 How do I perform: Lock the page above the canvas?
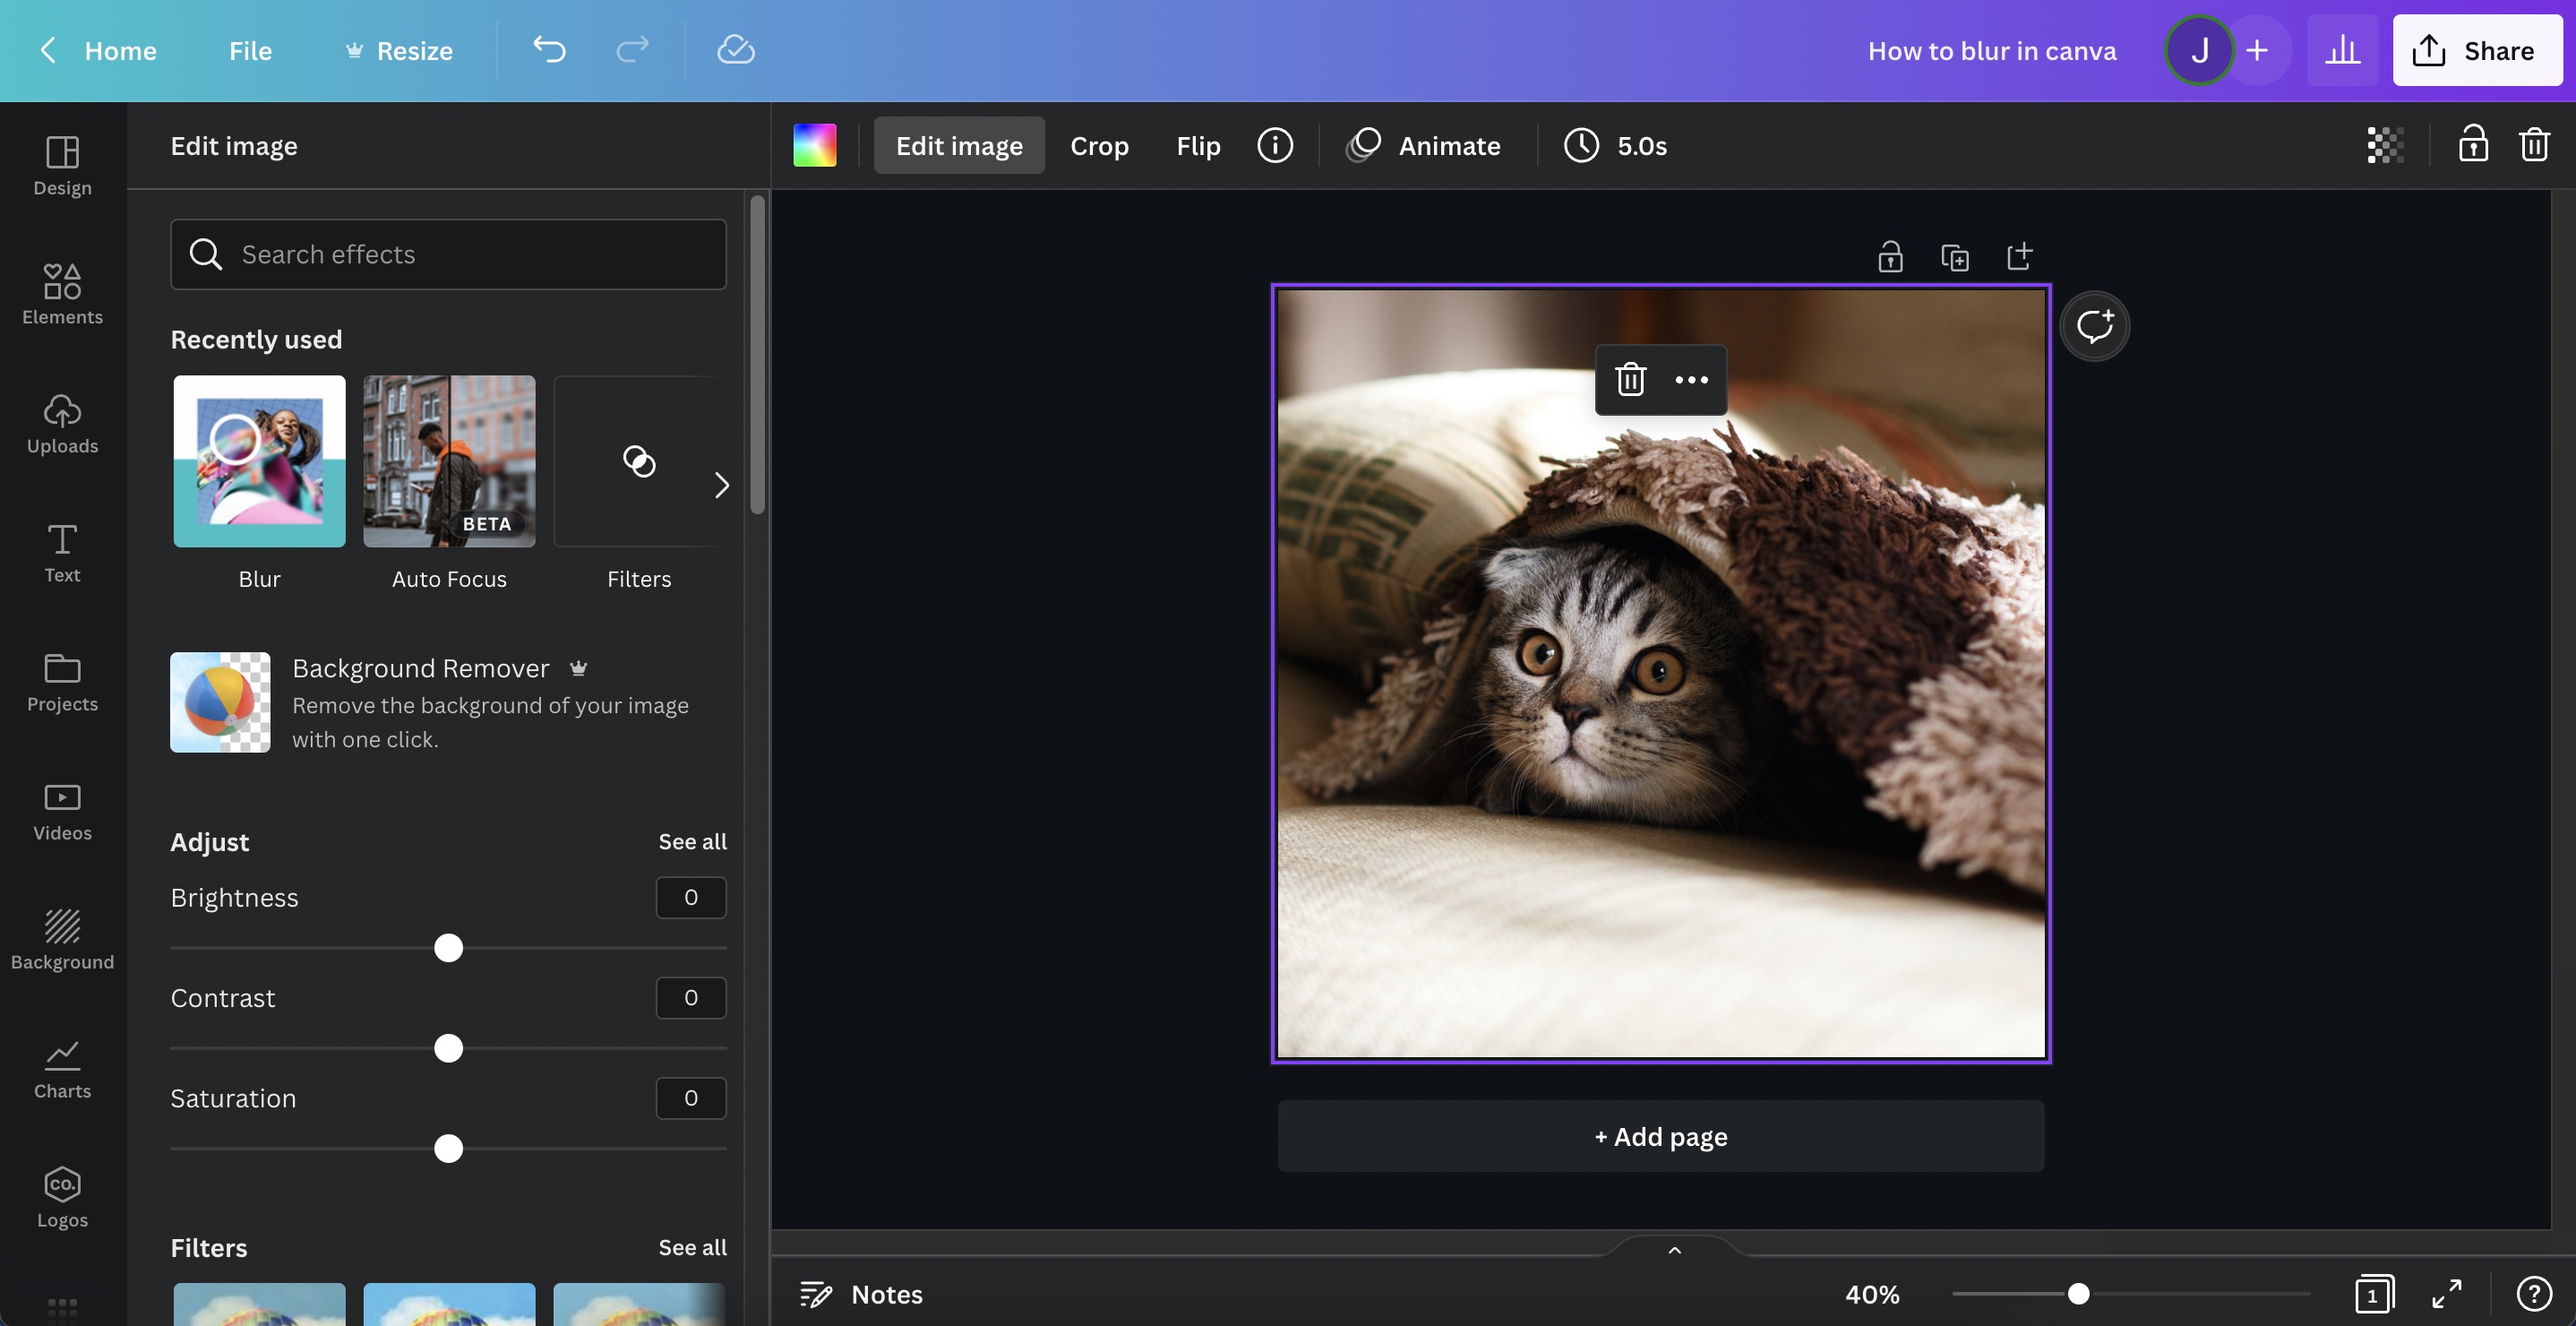coord(1890,256)
